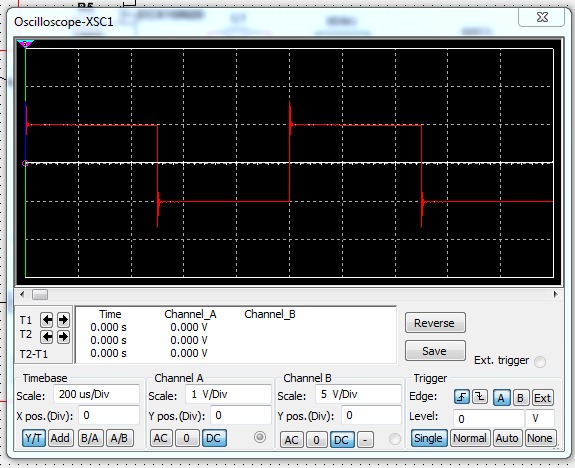Set Channel B coupling to DC
This screenshot has width=575, height=468.
(342, 440)
